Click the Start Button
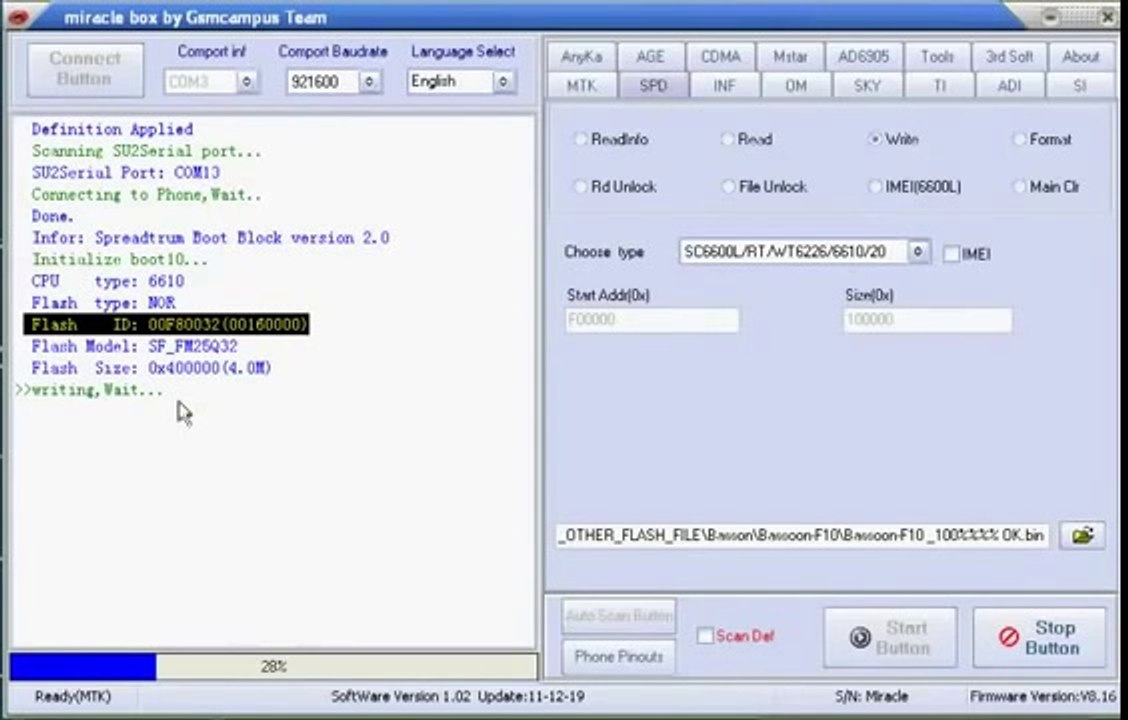This screenshot has width=1128, height=720. [891, 637]
